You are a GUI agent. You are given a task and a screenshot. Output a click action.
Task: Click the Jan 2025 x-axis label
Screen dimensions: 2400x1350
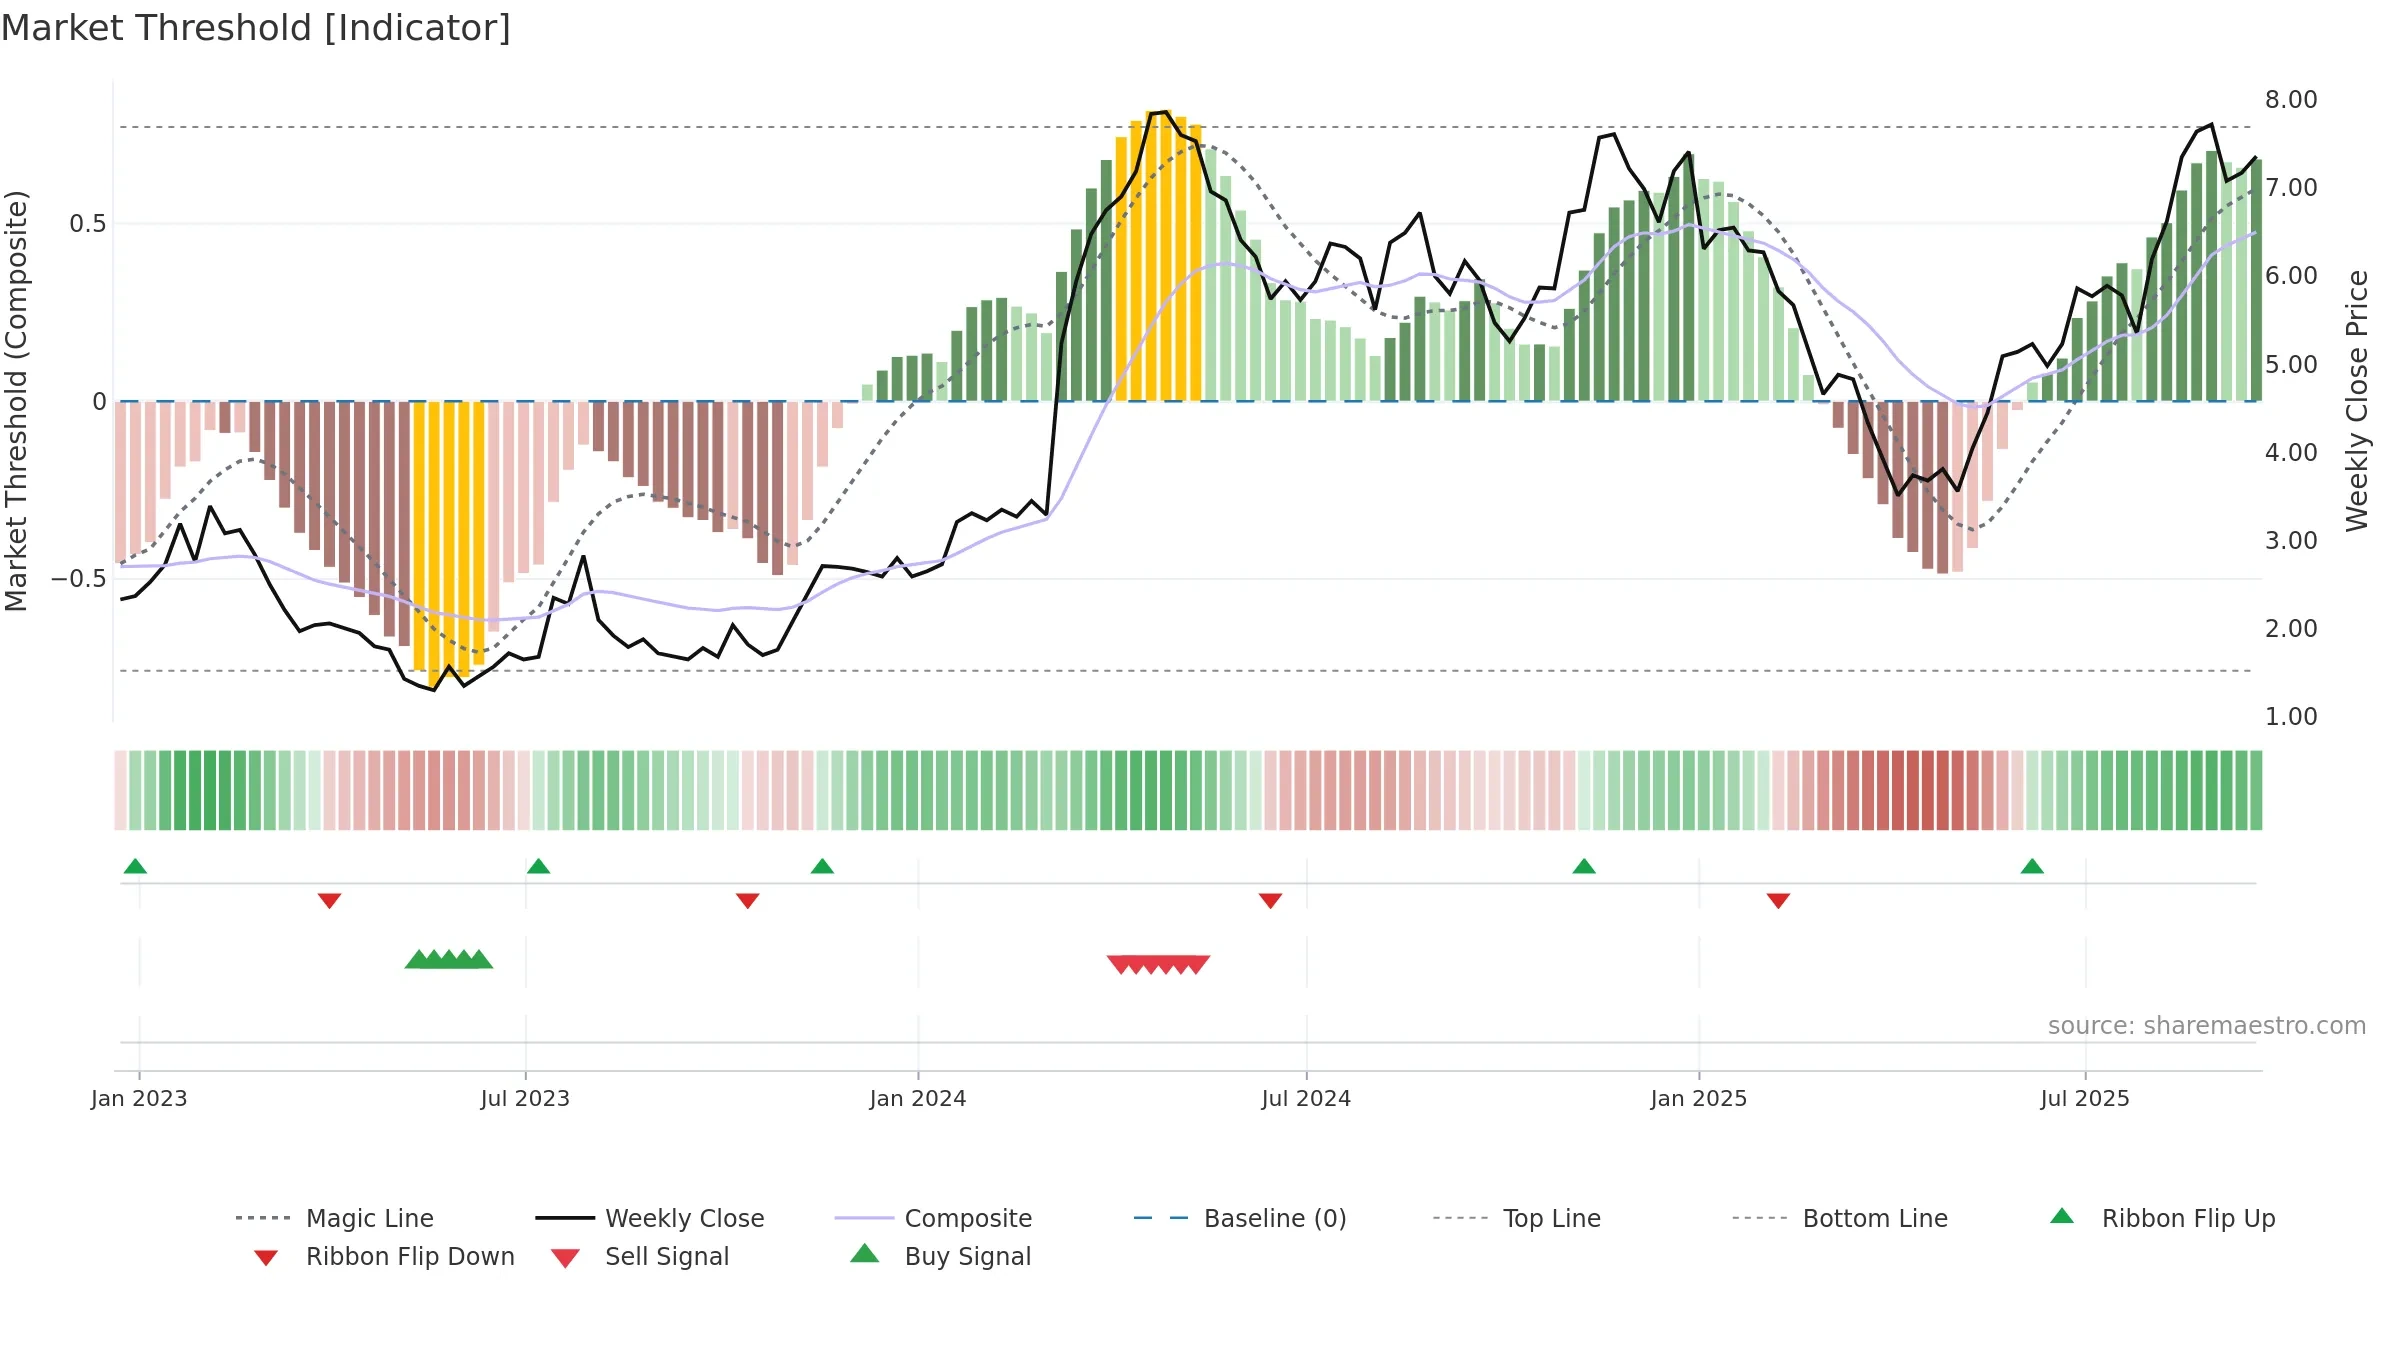click(1699, 1099)
